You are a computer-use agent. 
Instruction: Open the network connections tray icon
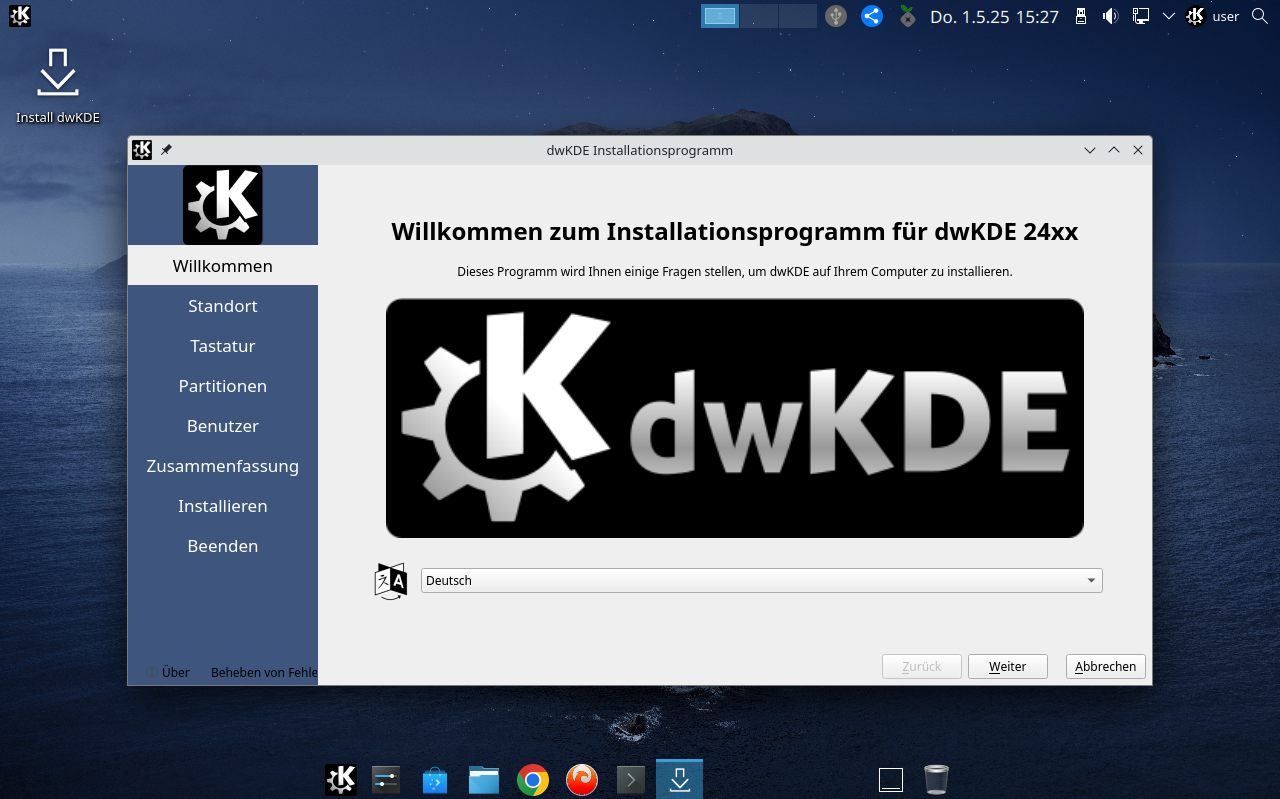[1140, 16]
